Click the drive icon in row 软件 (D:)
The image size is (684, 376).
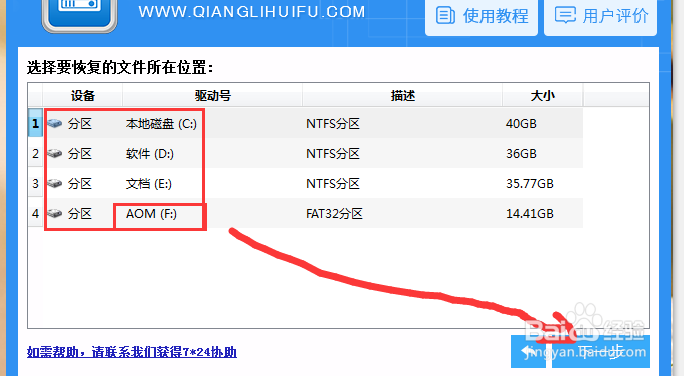55,154
